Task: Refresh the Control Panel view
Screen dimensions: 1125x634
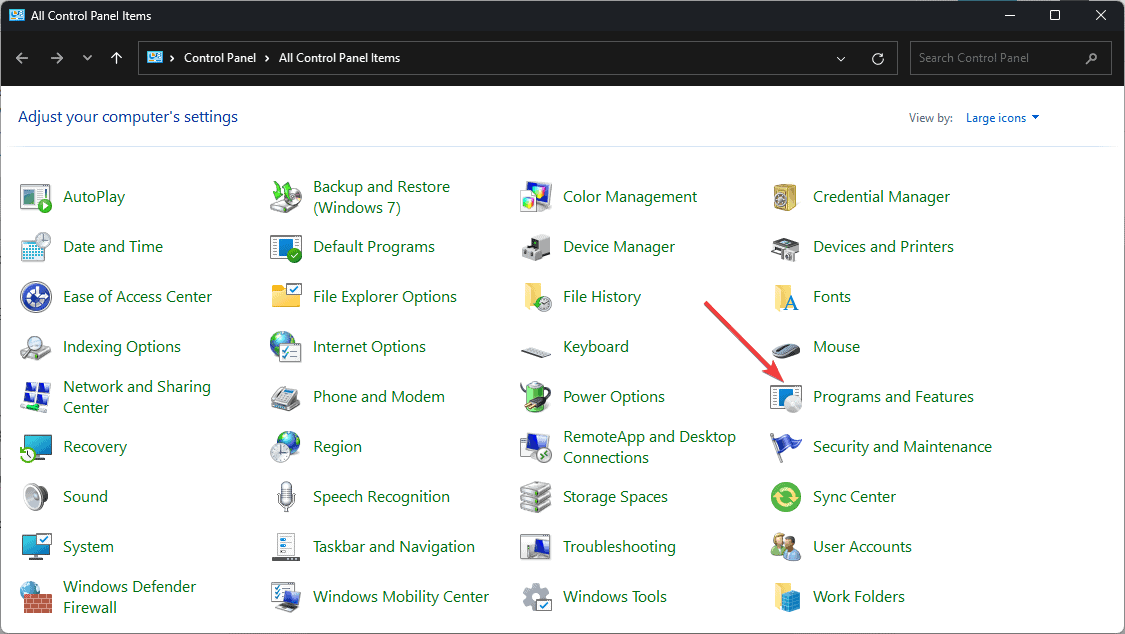Action: pyautogui.click(x=877, y=59)
